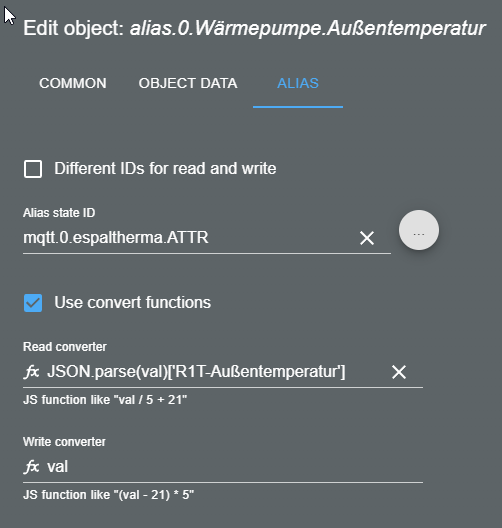Open the state ID browser with the three-dots button
Image resolution: width=502 pixels, height=528 pixels.
point(419,230)
